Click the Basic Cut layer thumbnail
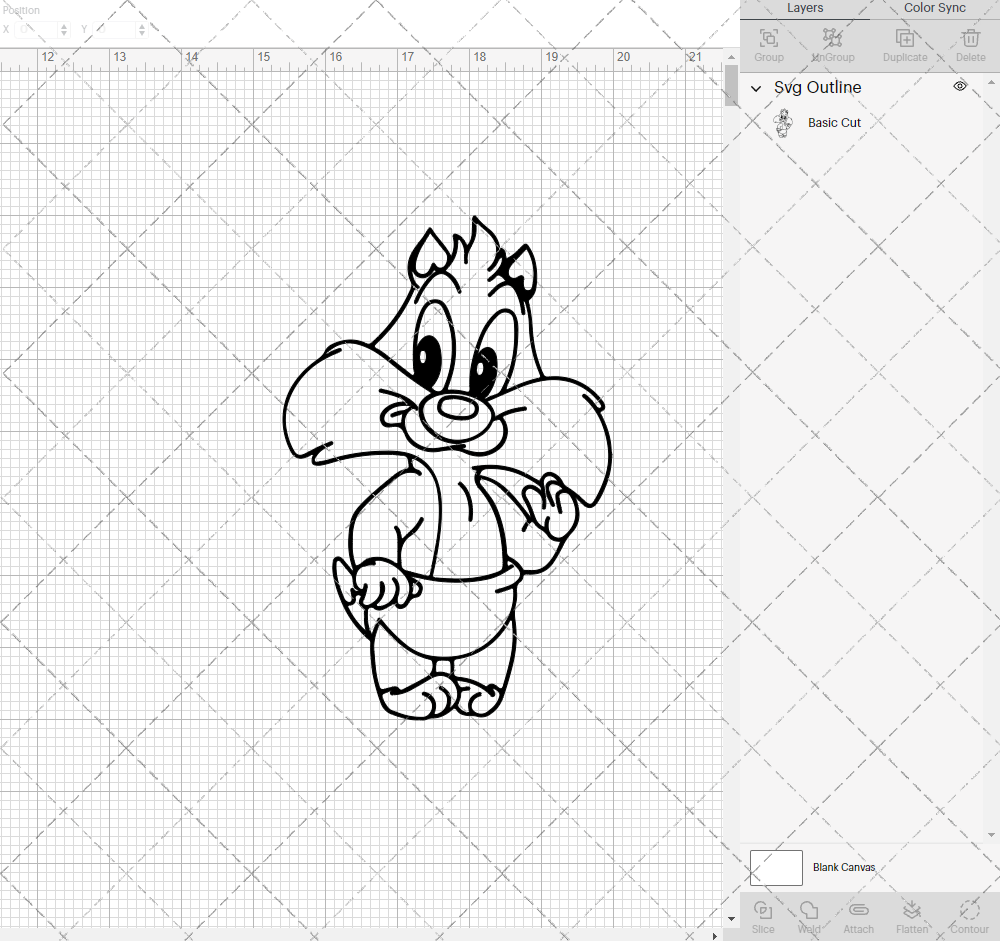The height and width of the screenshot is (941, 1000). click(783, 122)
